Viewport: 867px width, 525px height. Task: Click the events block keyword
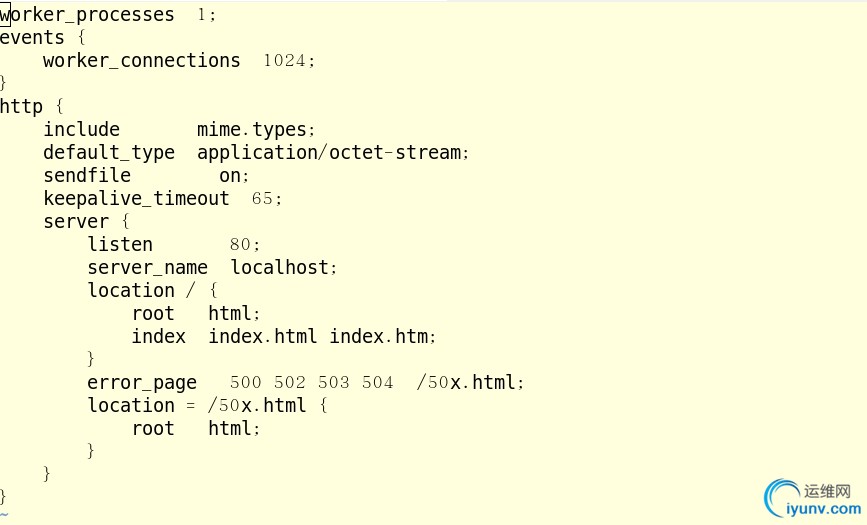coord(32,38)
